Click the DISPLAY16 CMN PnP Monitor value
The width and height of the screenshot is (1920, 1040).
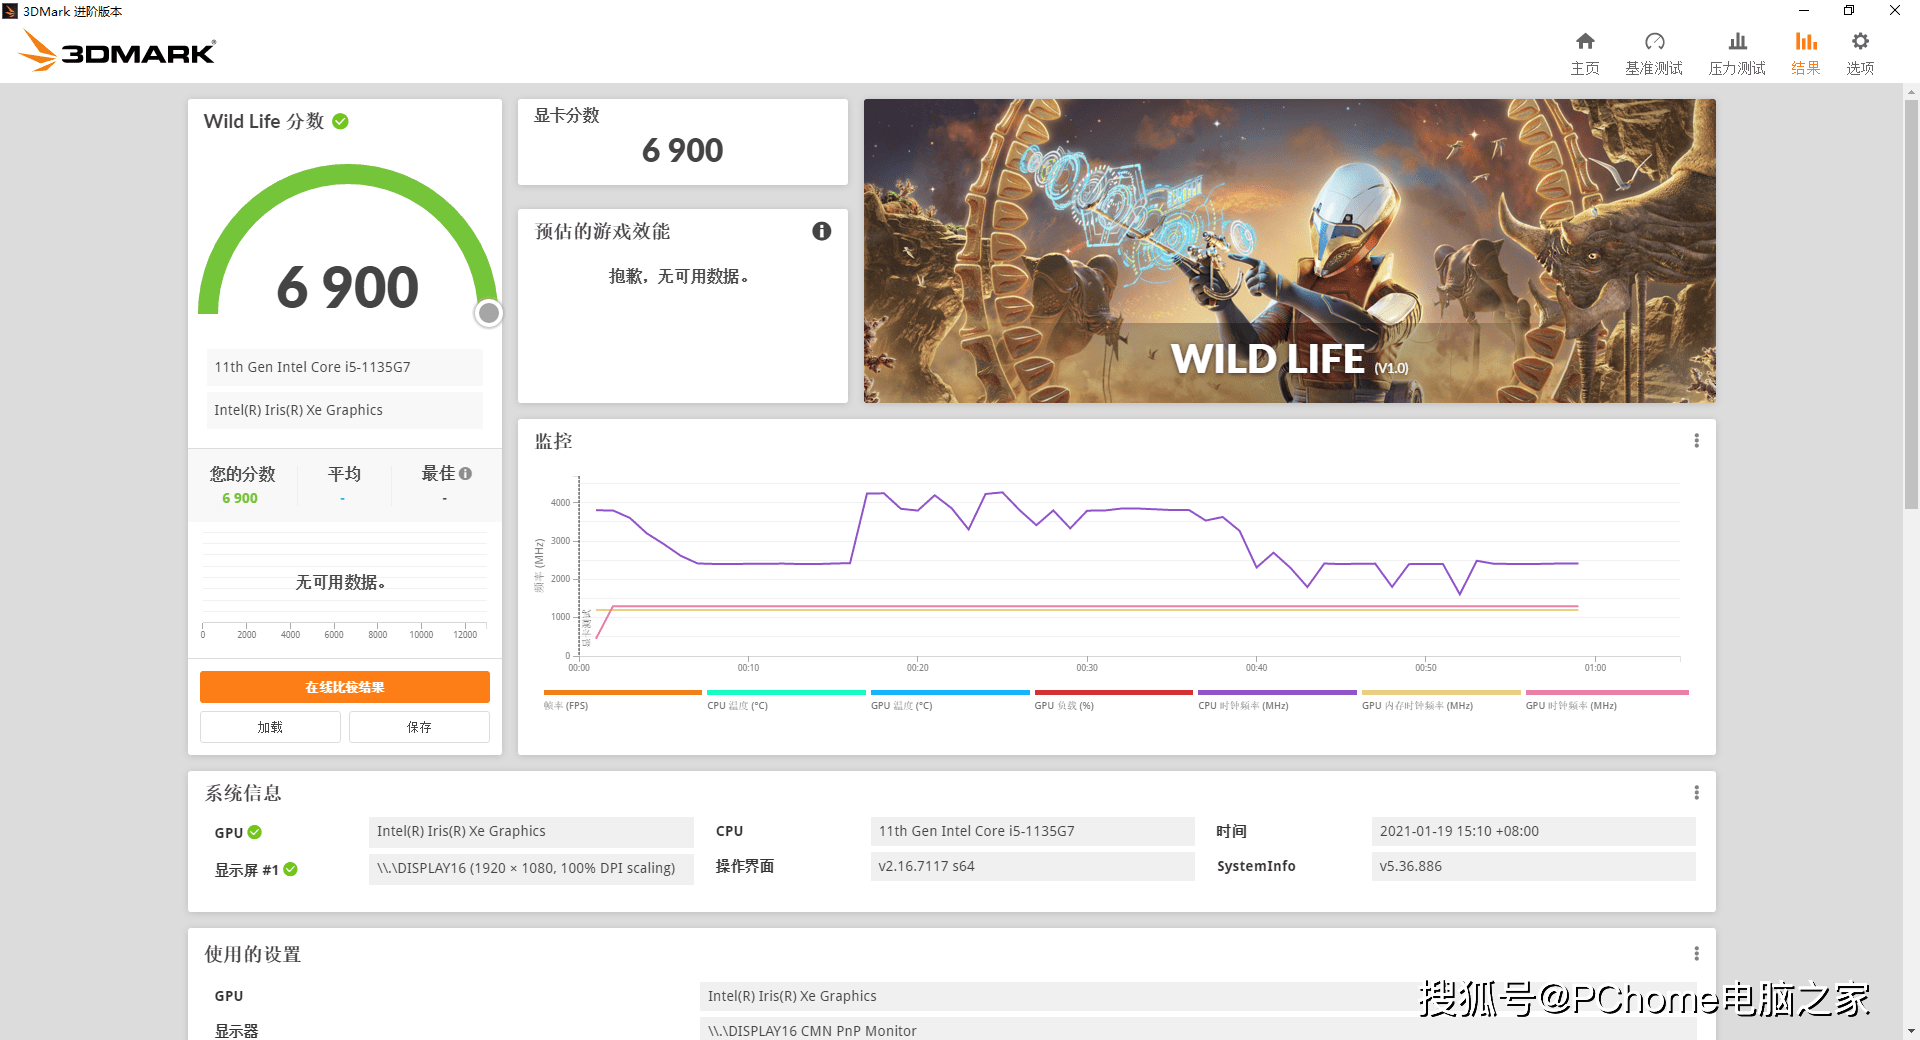point(1198,1030)
